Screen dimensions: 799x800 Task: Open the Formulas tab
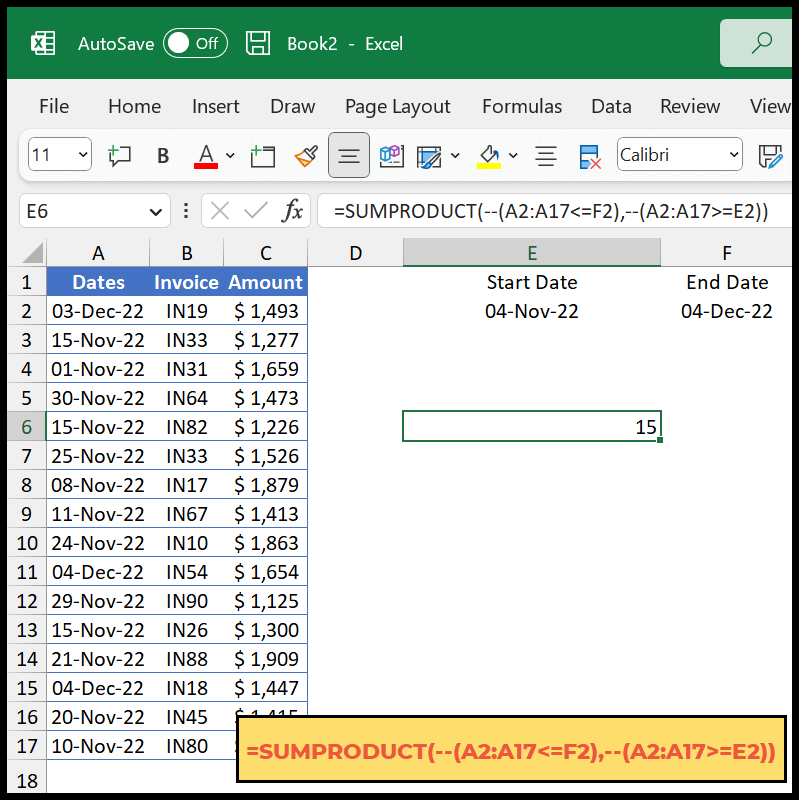[522, 106]
